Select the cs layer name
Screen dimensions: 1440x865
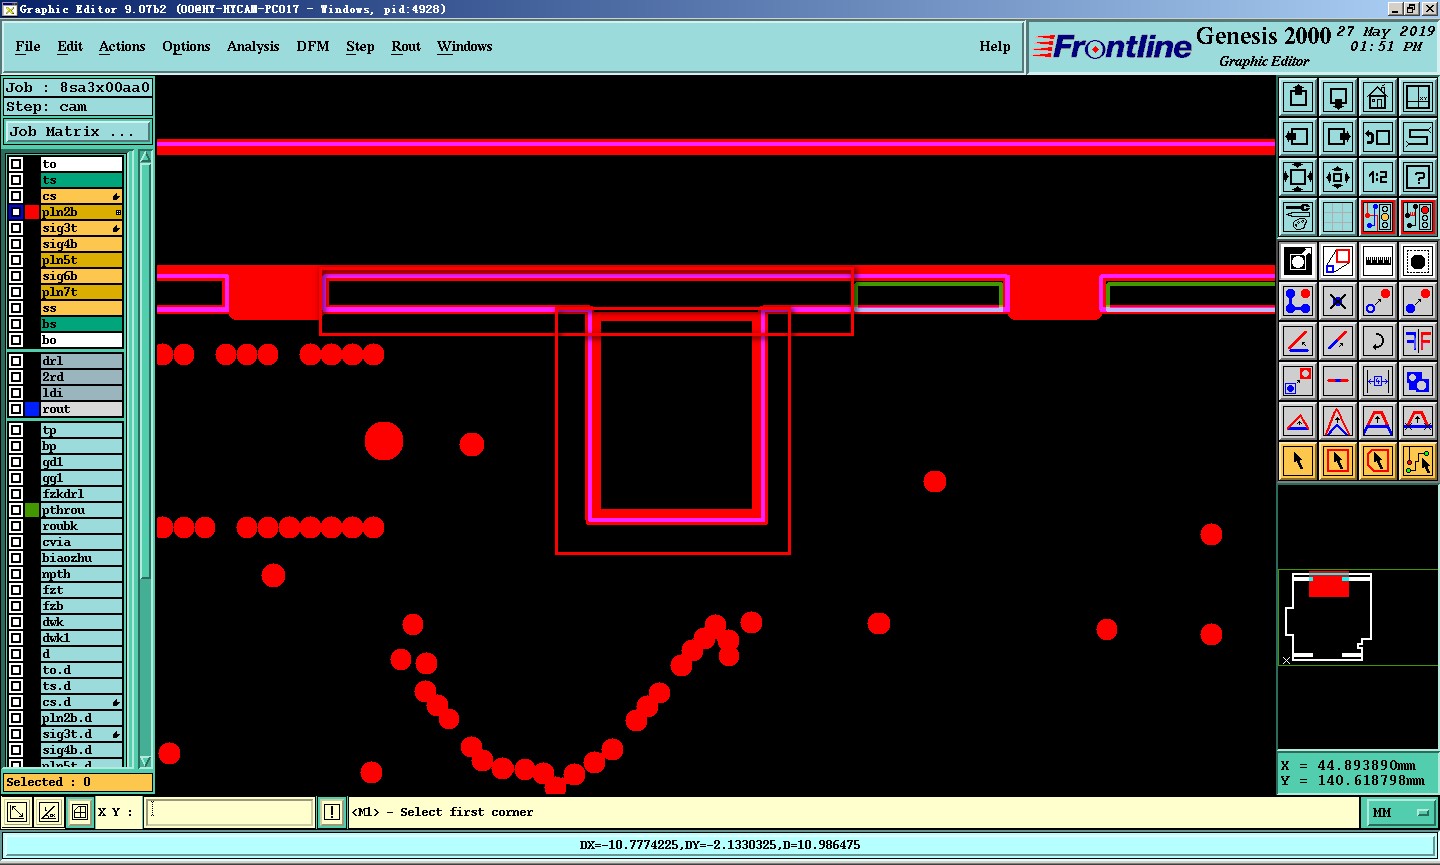coord(81,196)
